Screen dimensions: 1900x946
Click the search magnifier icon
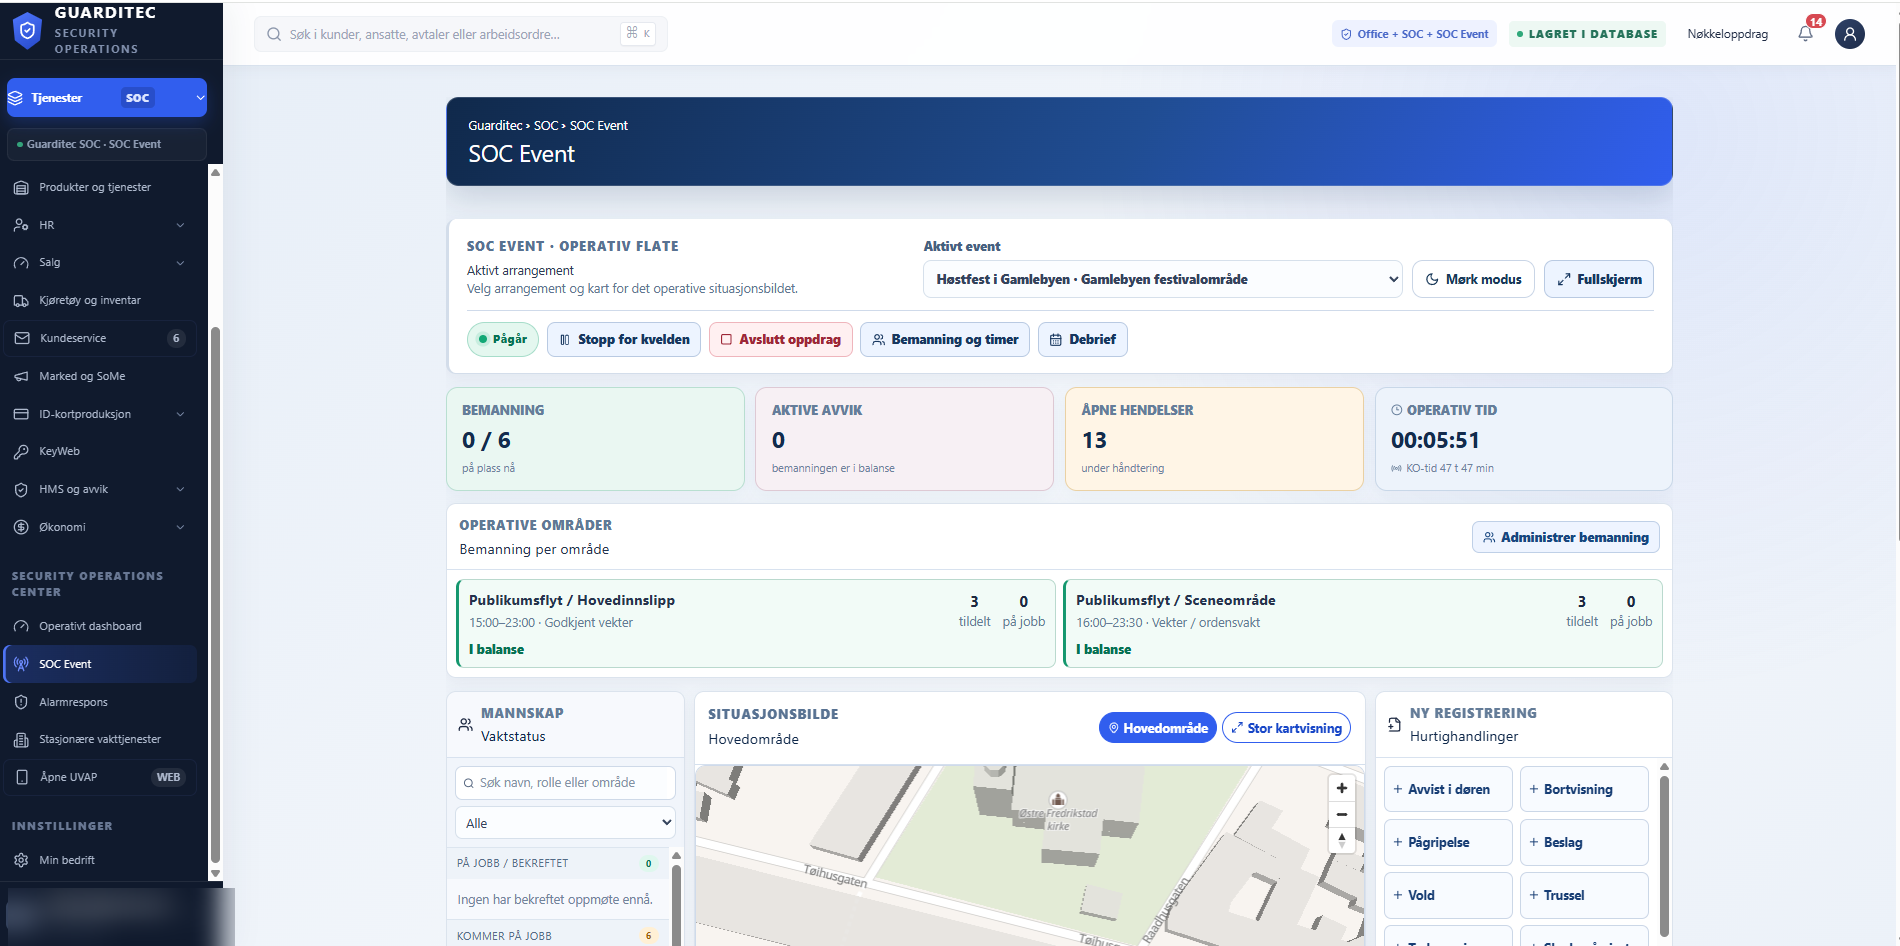(x=274, y=34)
